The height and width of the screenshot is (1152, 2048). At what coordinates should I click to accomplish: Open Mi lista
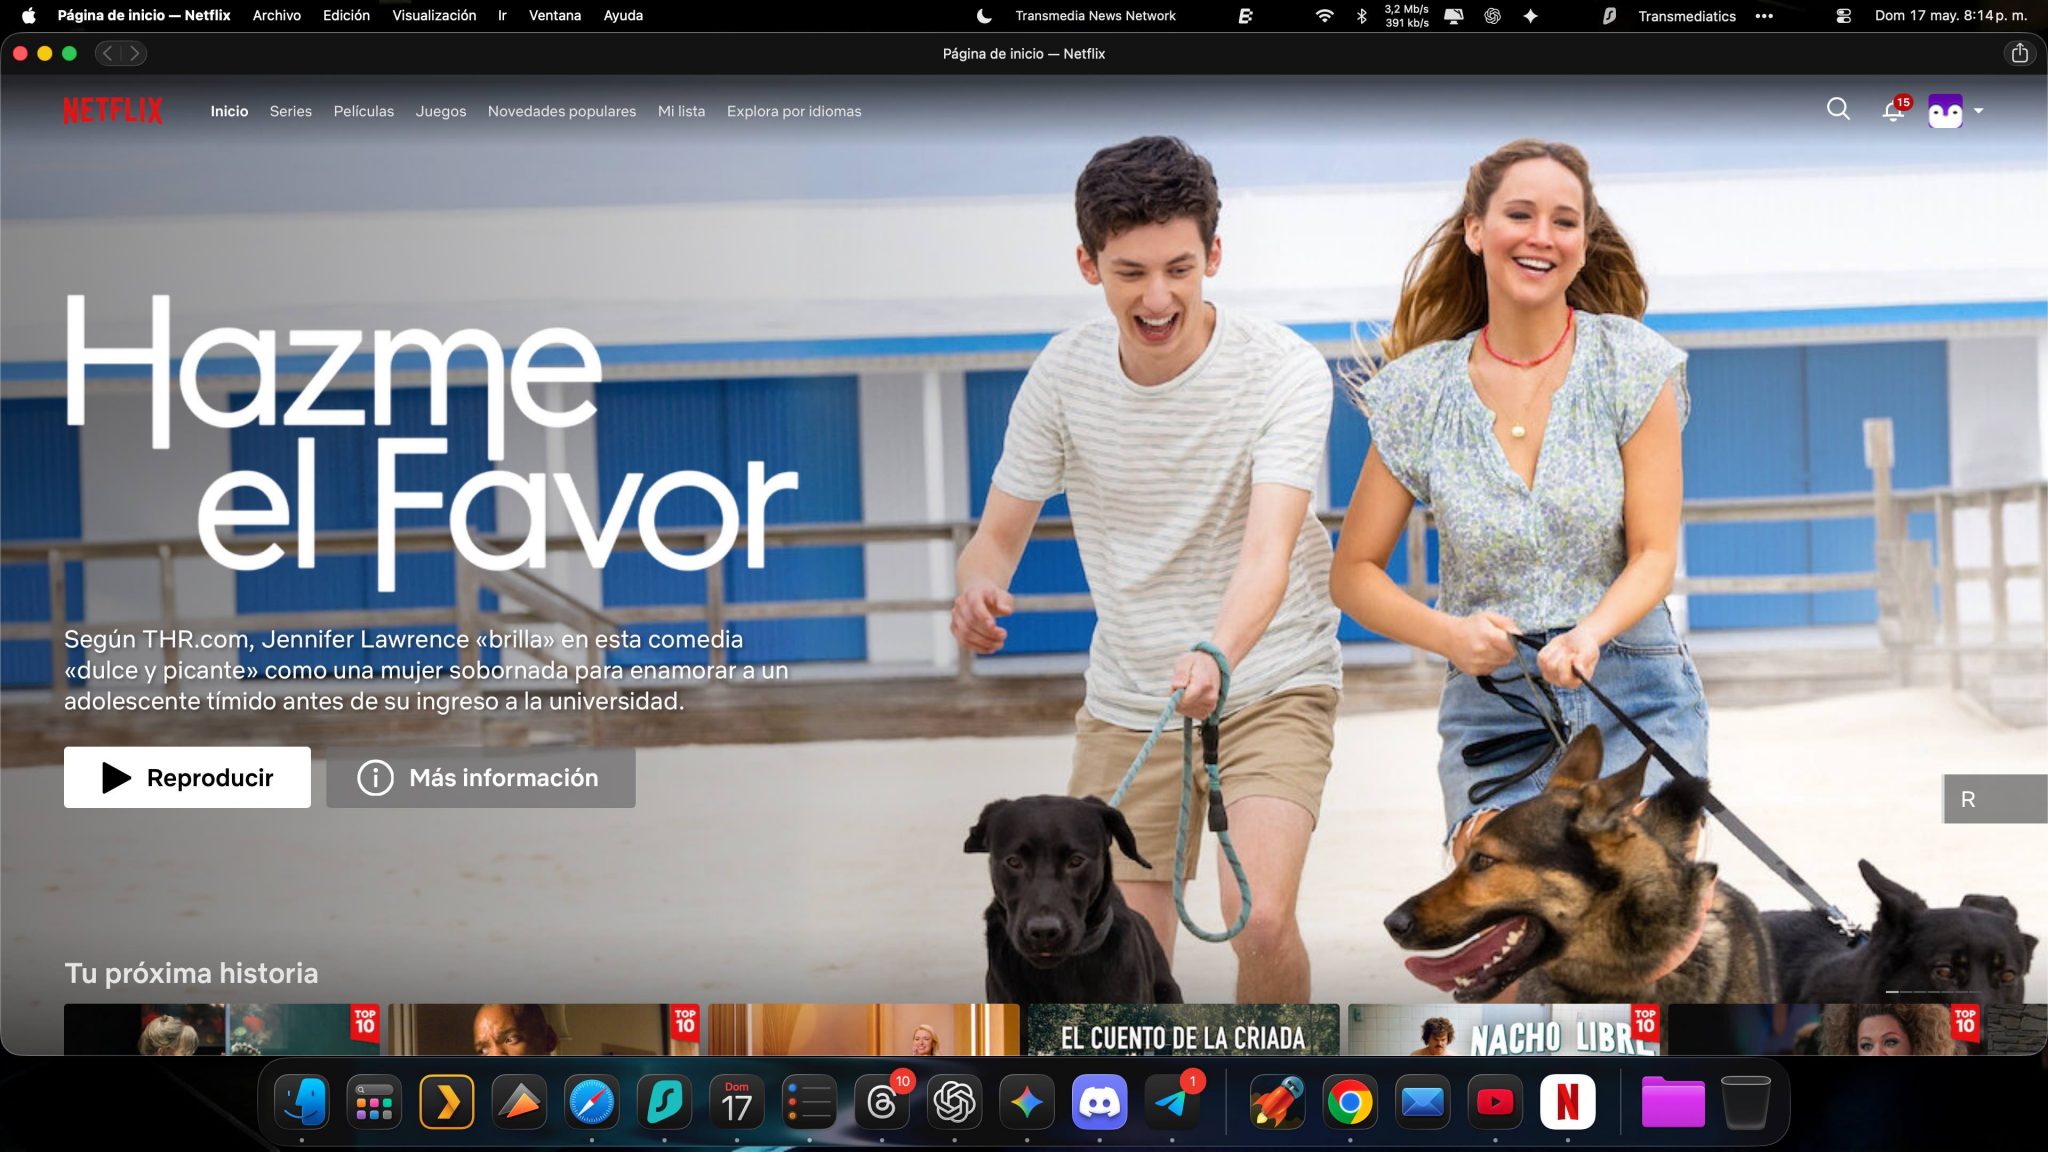(681, 111)
